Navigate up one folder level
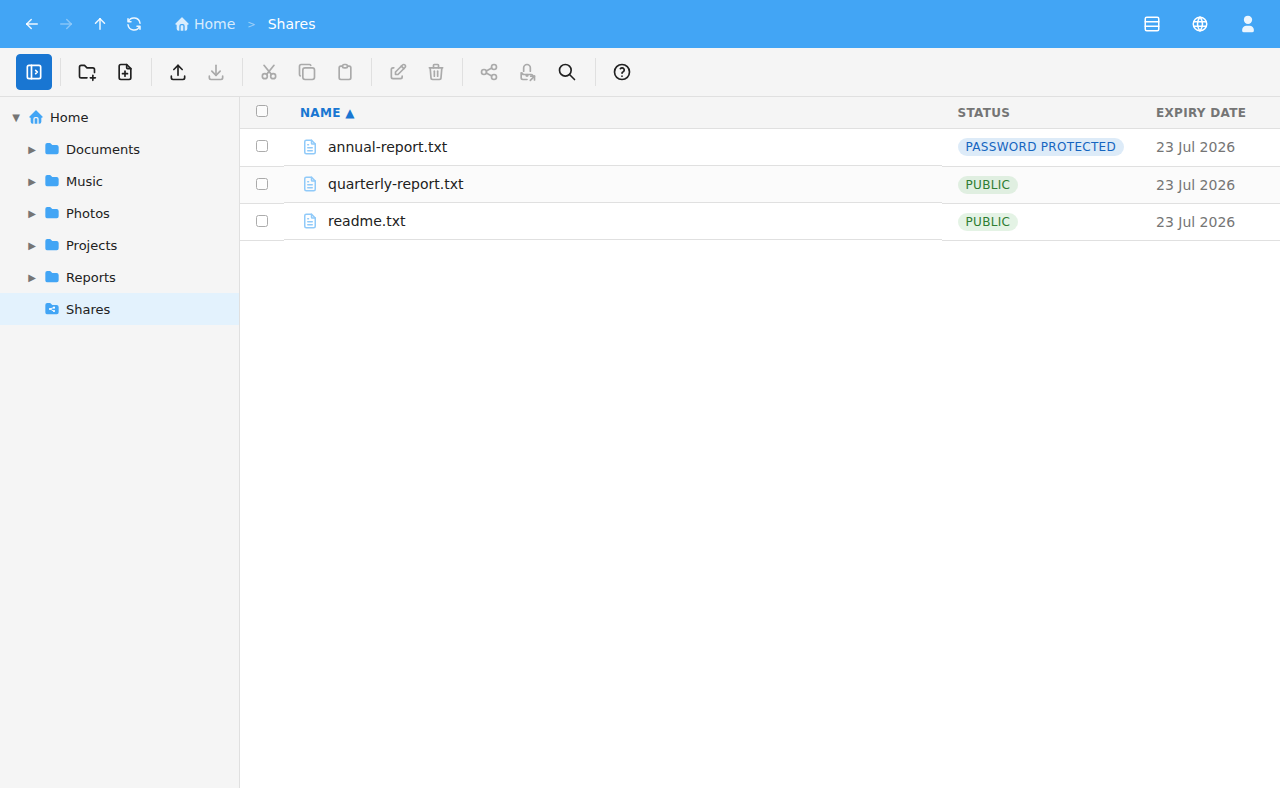The height and width of the screenshot is (800, 1280). [x=100, y=24]
